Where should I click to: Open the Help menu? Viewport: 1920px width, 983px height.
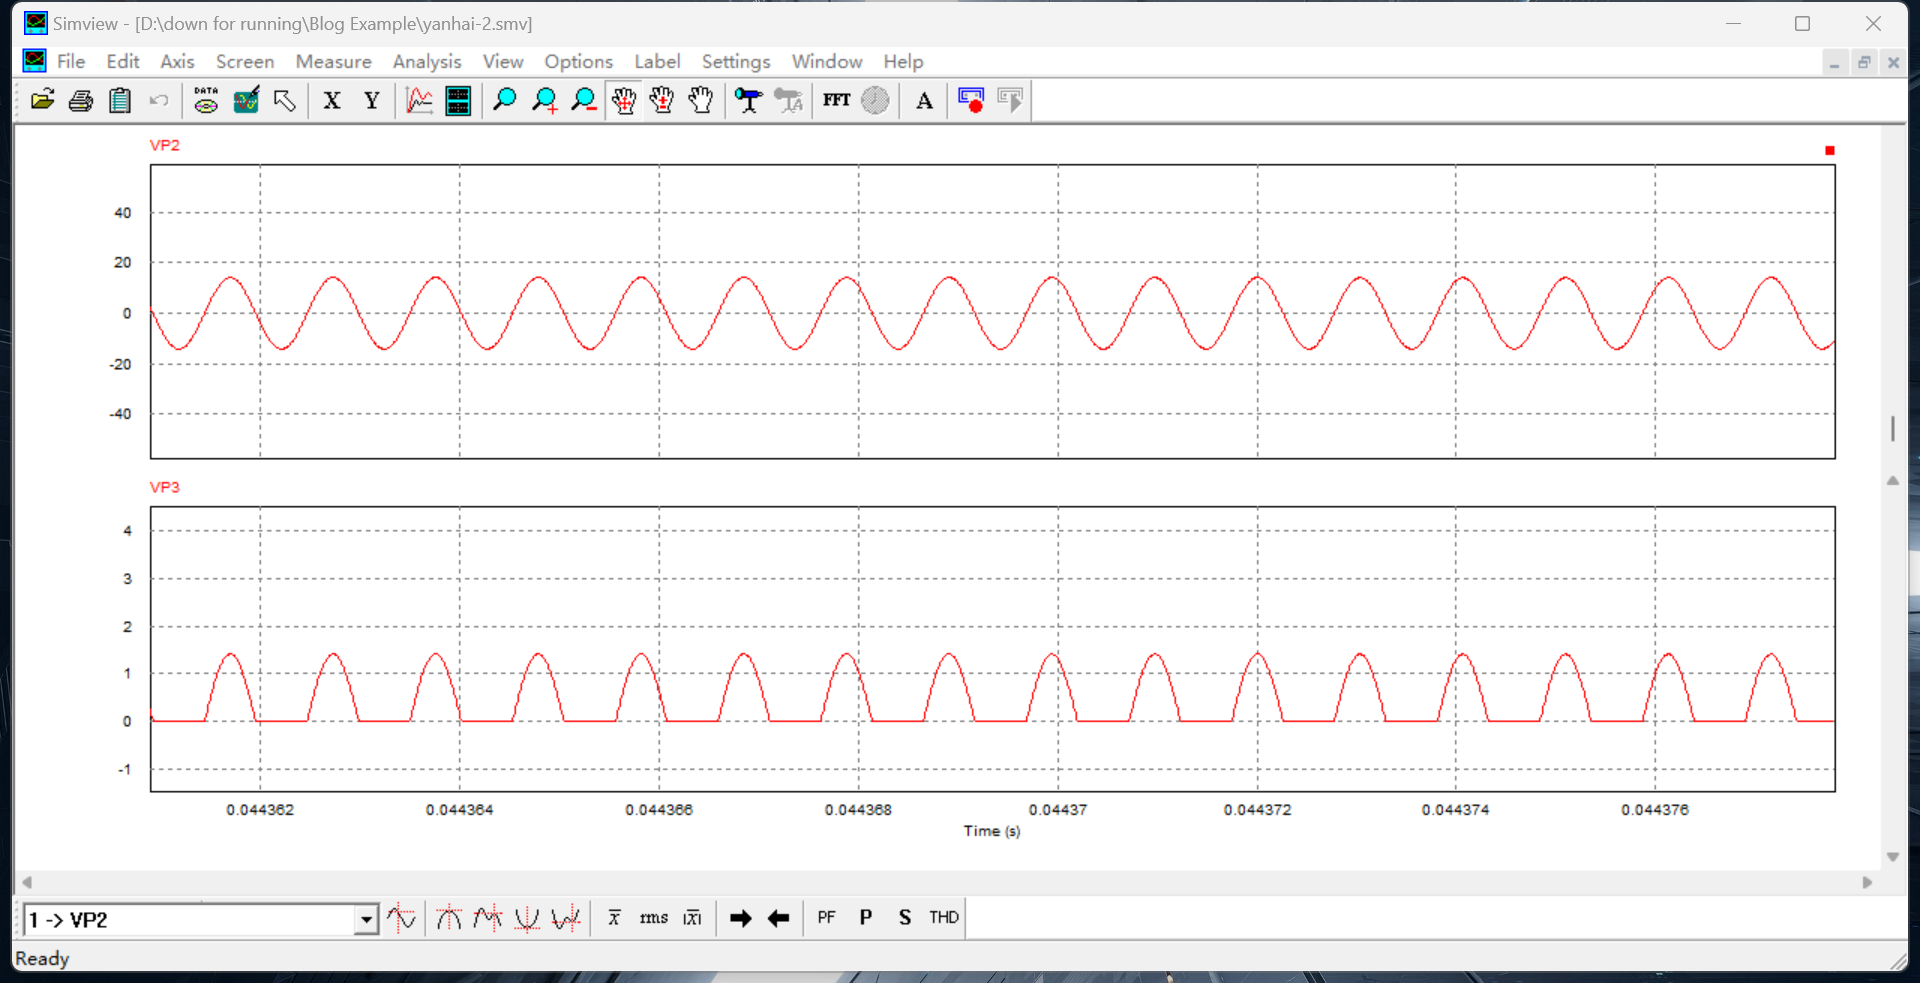pos(903,62)
